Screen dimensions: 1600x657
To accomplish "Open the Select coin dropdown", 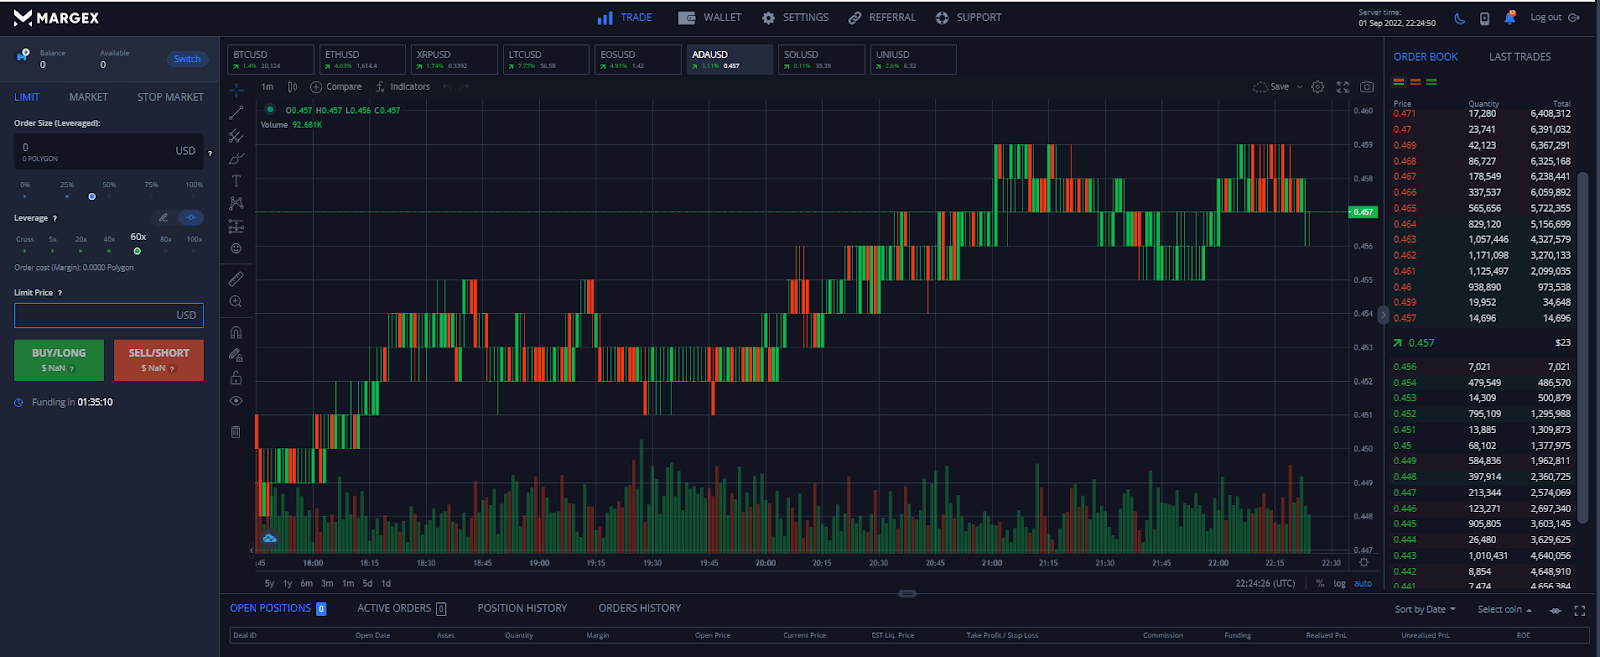I will pyautogui.click(x=1504, y=609).
